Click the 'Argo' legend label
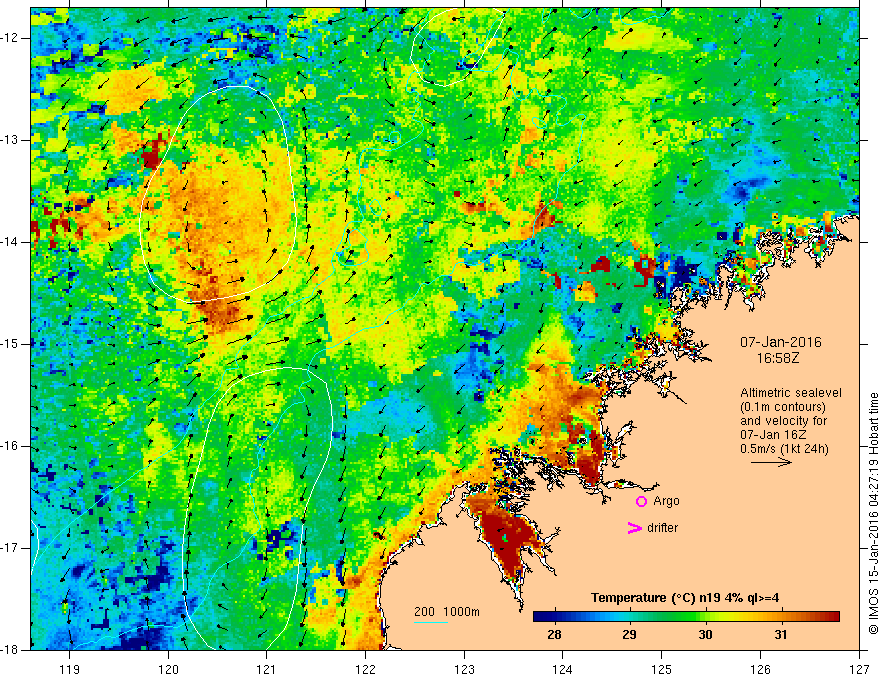 [666, 501]
